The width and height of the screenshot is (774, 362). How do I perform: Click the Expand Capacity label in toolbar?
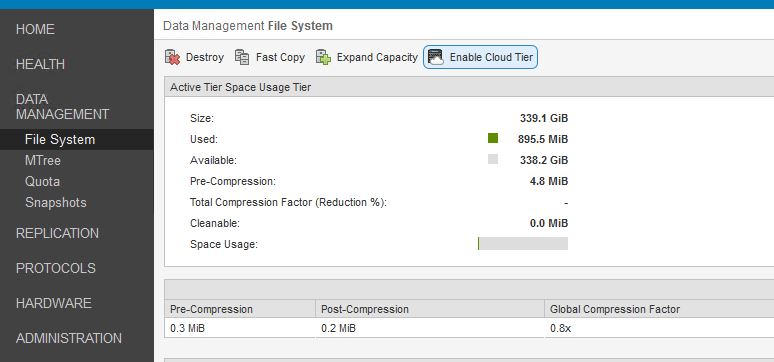click(377, 57)
